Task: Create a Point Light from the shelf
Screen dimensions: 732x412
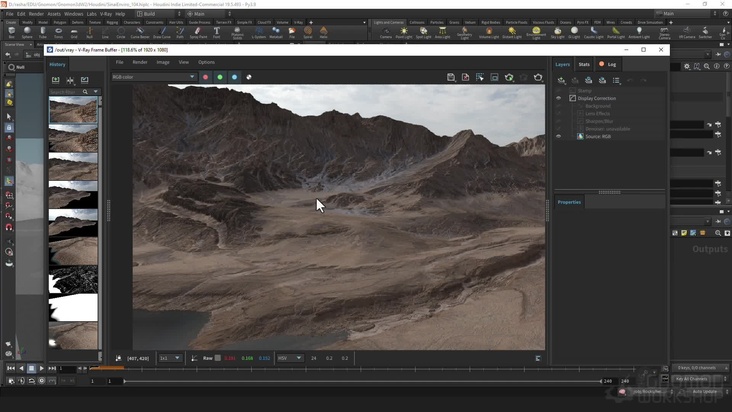Action: pyautogui.click(x=404, y=32)
